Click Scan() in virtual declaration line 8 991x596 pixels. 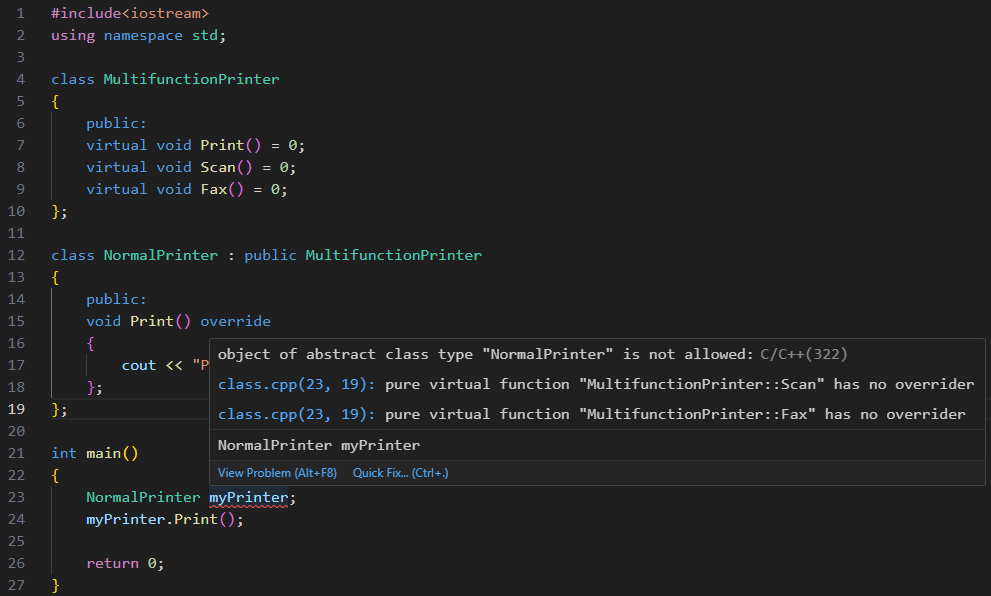tap(226, 167)
